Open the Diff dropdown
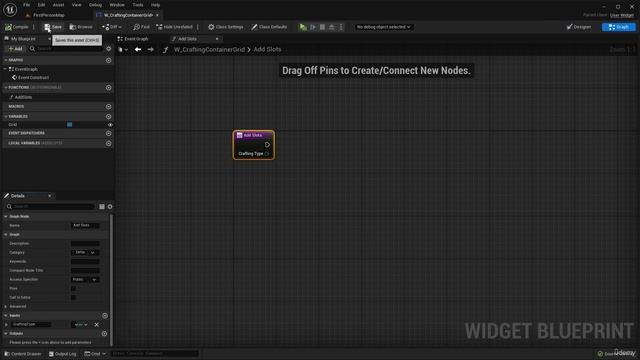Viewport: 640px width, 360px height. tap(112, 27)
